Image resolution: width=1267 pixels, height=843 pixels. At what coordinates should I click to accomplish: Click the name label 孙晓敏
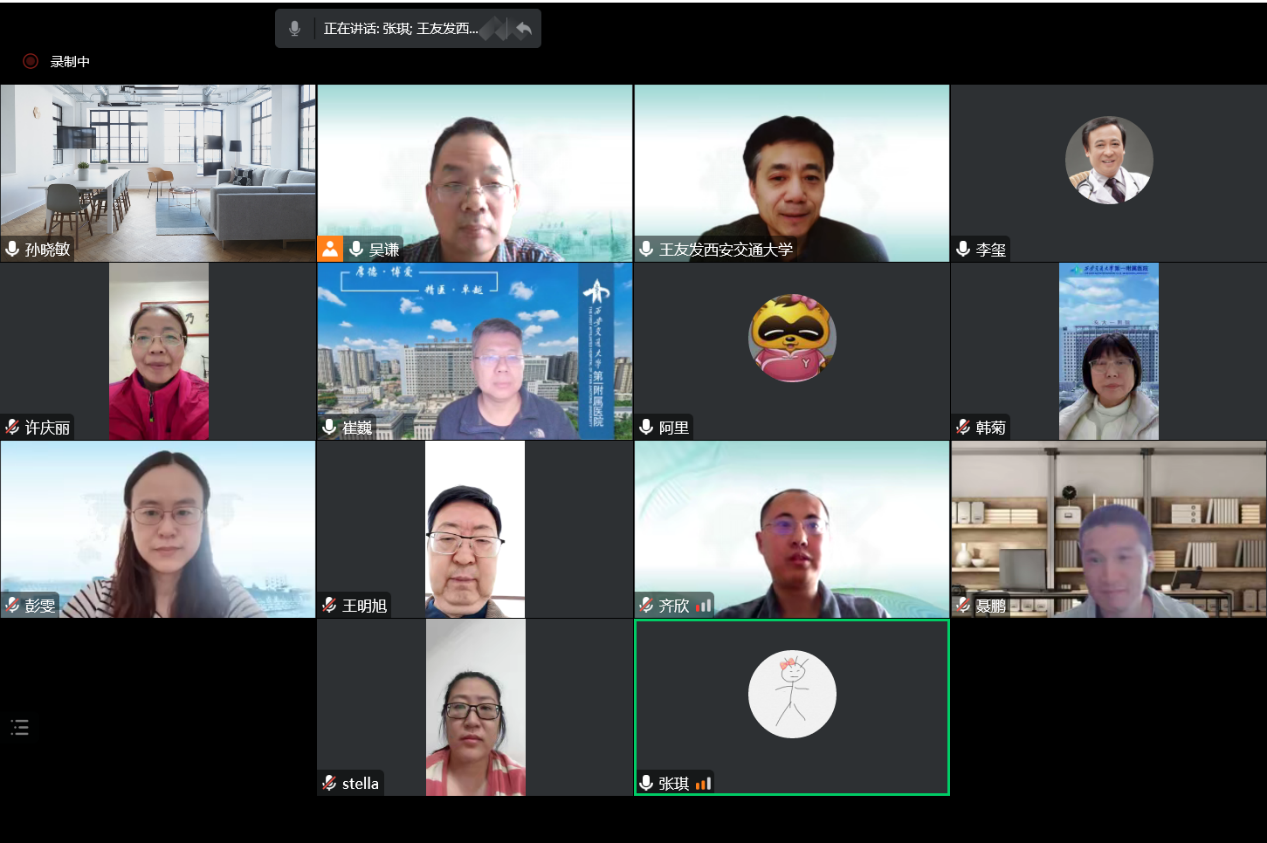click(48, 249)
